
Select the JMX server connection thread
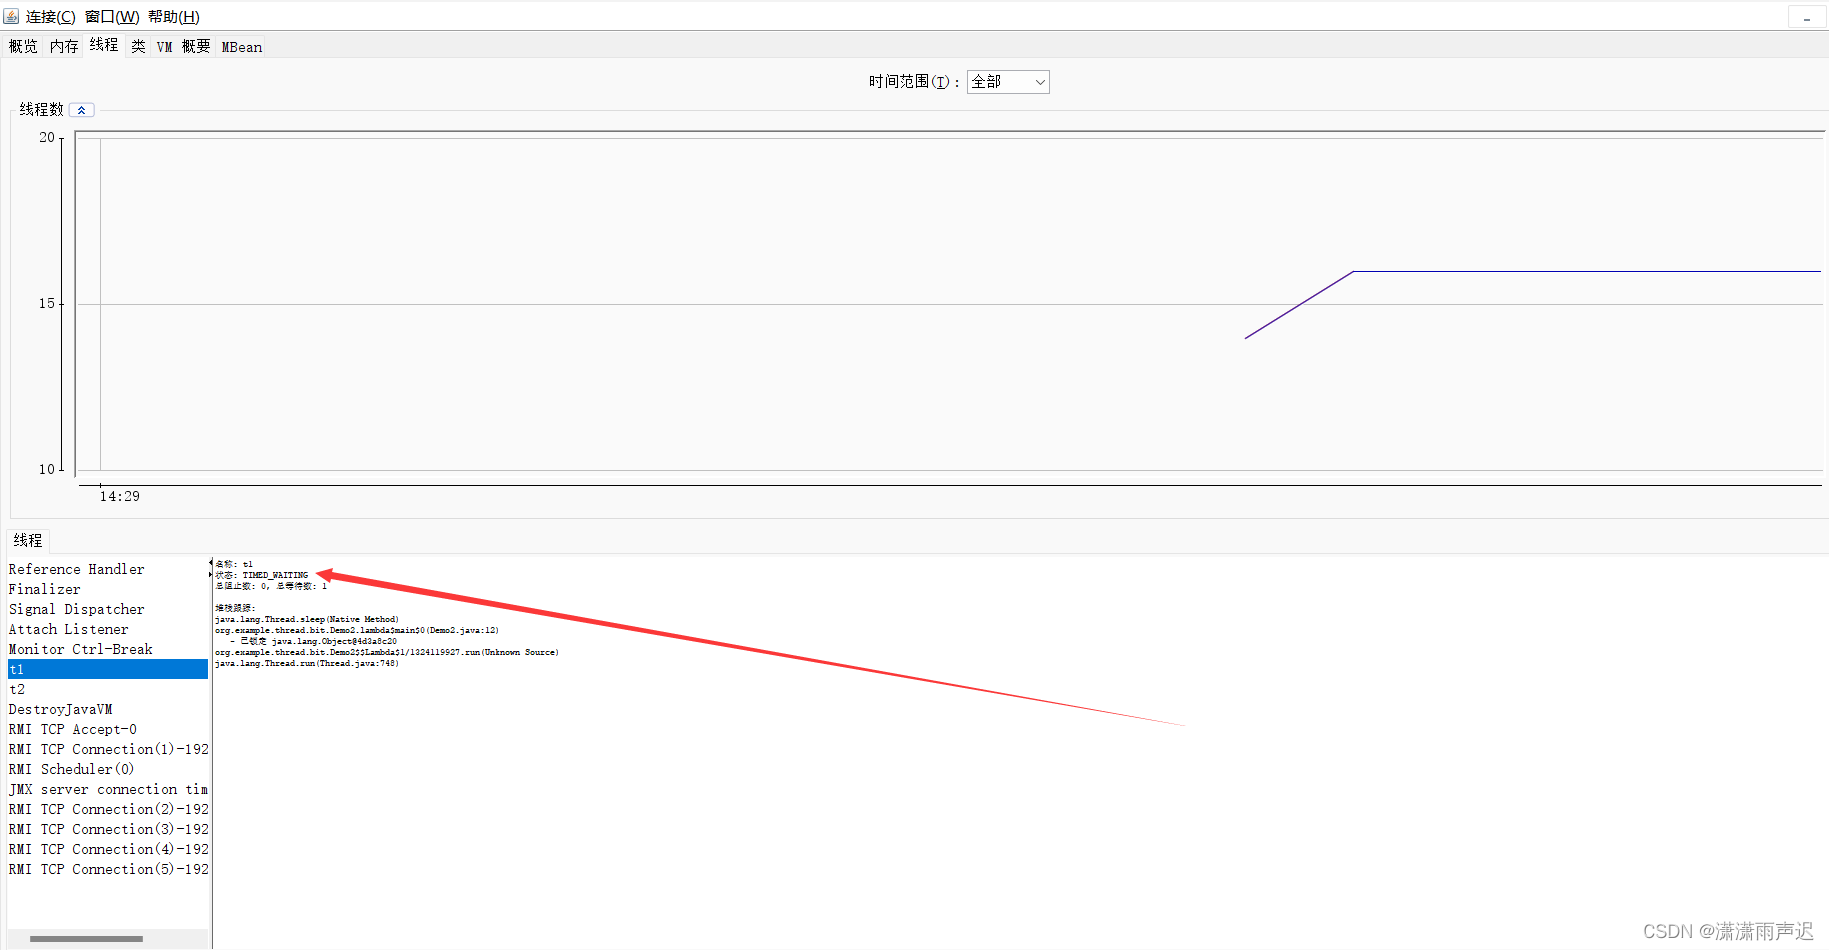click(108, 789)
